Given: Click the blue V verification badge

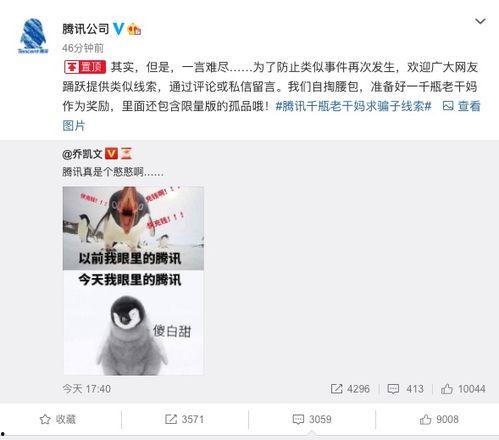Looking at the screenshot, I should click(118, 29).
